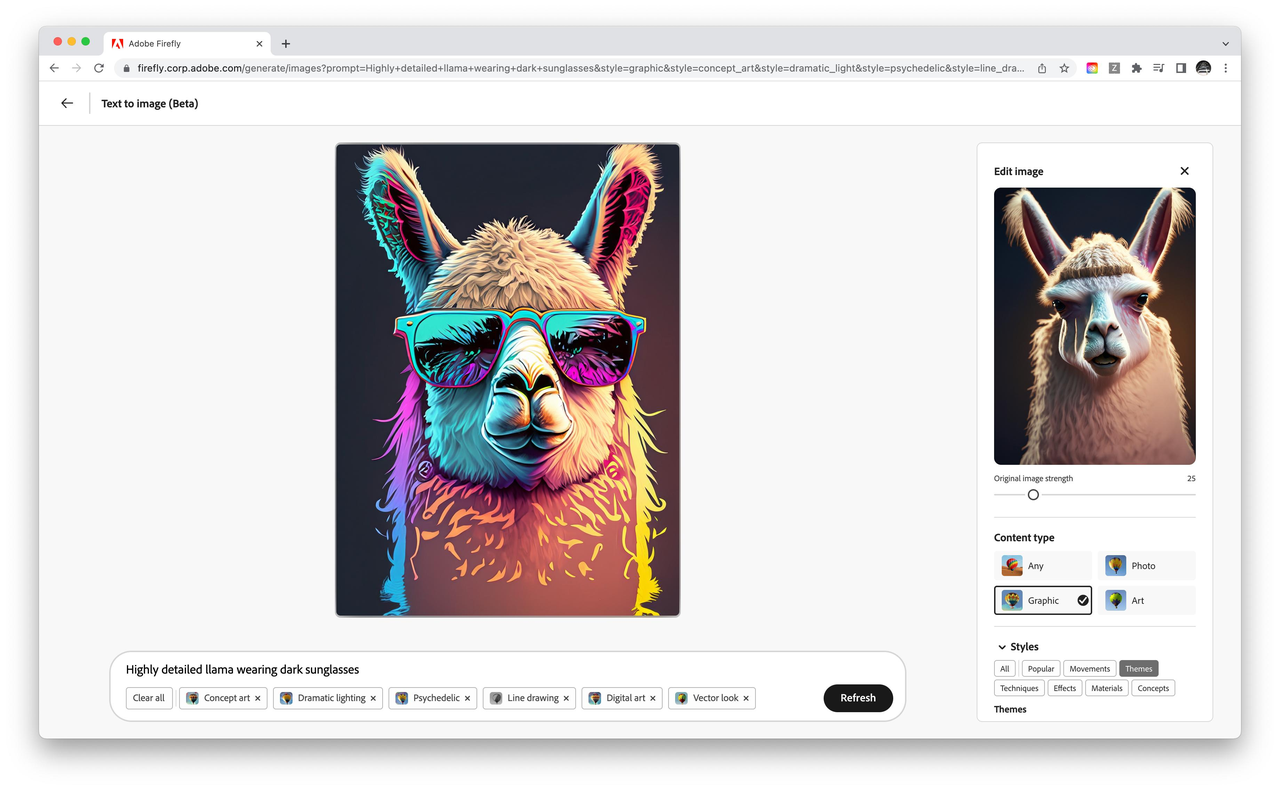Select the Photo content type icon
Image resolution: width=1280 pixels, height=790 pixels.
click(1114, 565)
